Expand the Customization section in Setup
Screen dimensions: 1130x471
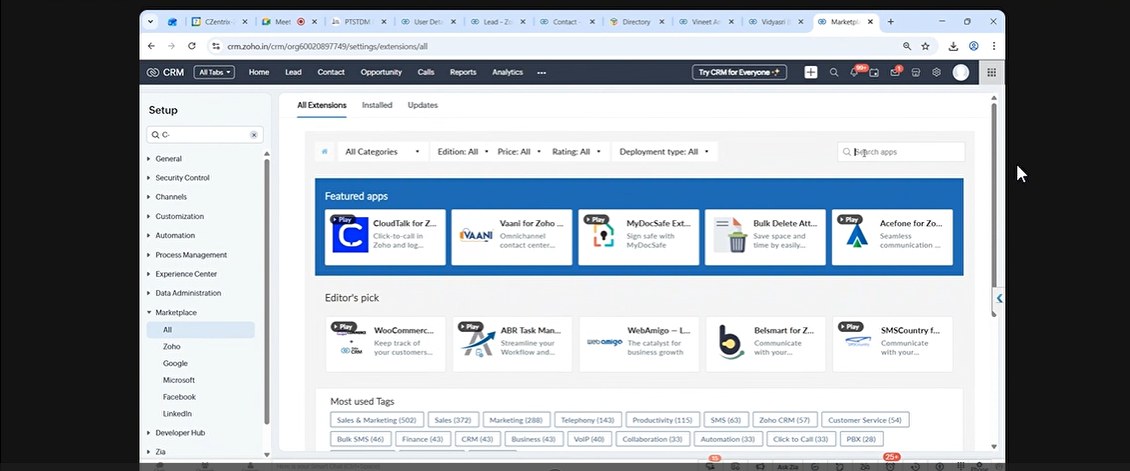tap(179, 216)
